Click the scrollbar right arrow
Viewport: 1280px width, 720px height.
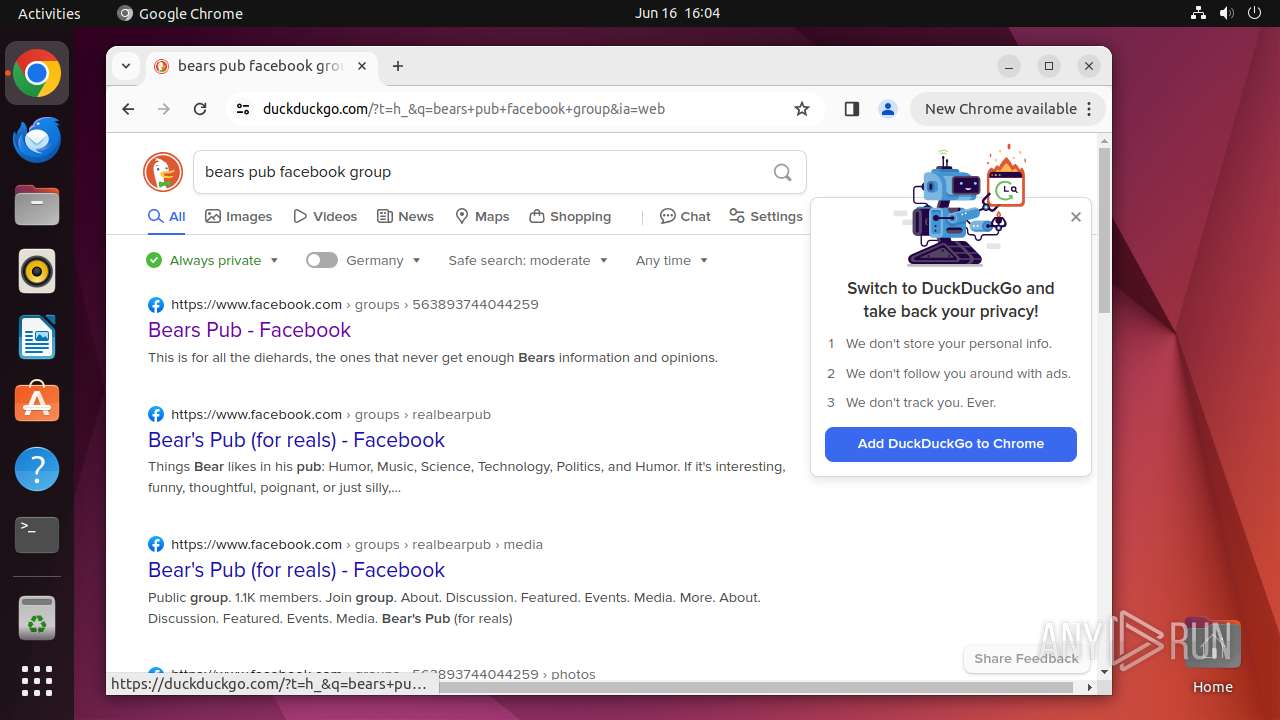pos(1090,687)
